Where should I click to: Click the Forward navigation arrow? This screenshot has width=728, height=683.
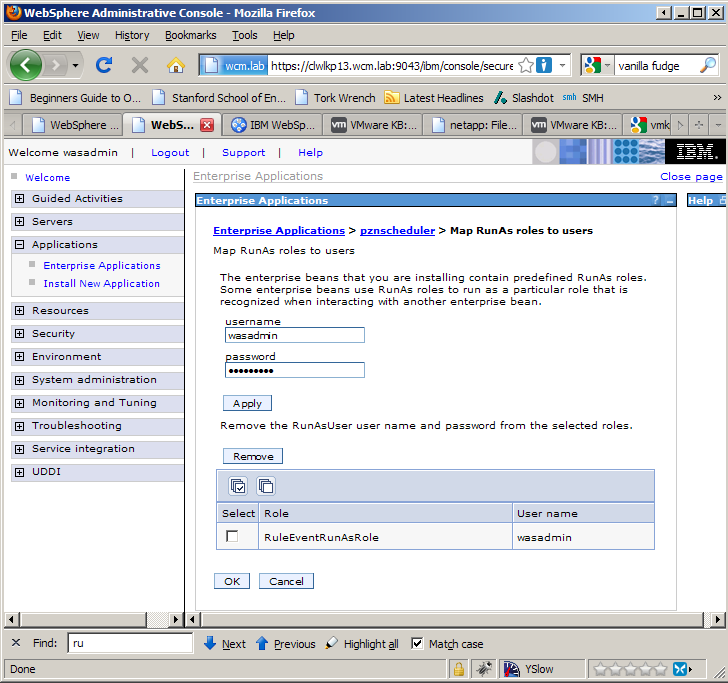[56, 65]
